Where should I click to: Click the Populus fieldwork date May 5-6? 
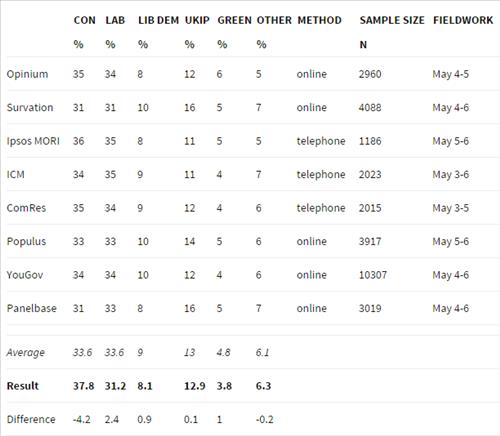[x=451, y=241]
